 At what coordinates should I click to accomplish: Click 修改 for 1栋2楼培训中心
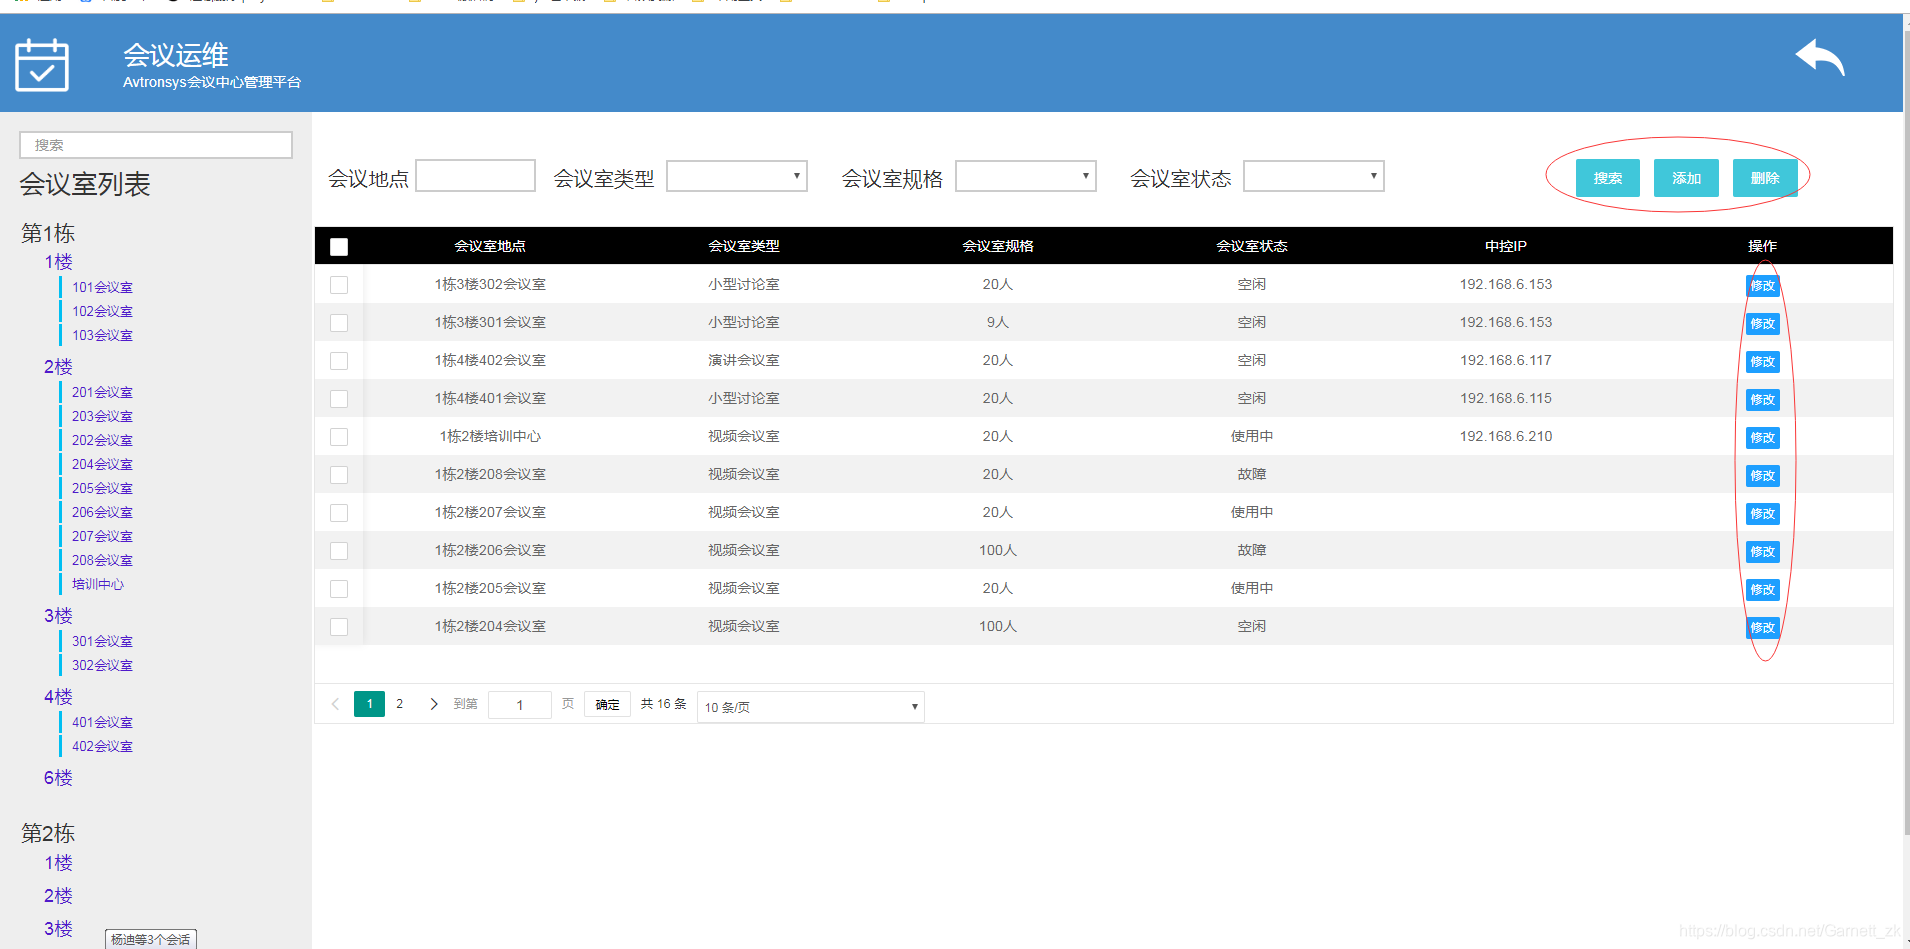pyautogui.click(x=1763, y=438)
